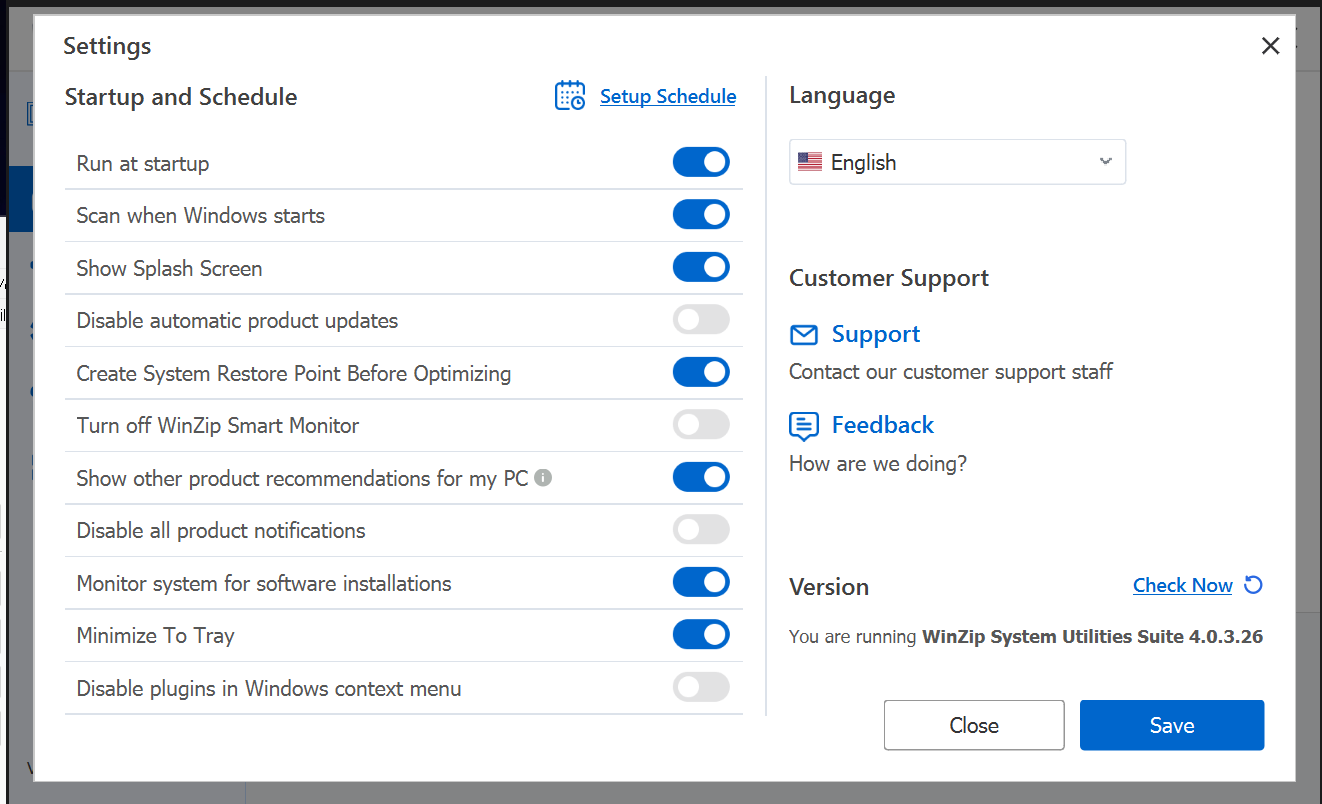Switch on Turn off WinZip Smart Monitor
1322x804 pixels.
click(701, 425)
